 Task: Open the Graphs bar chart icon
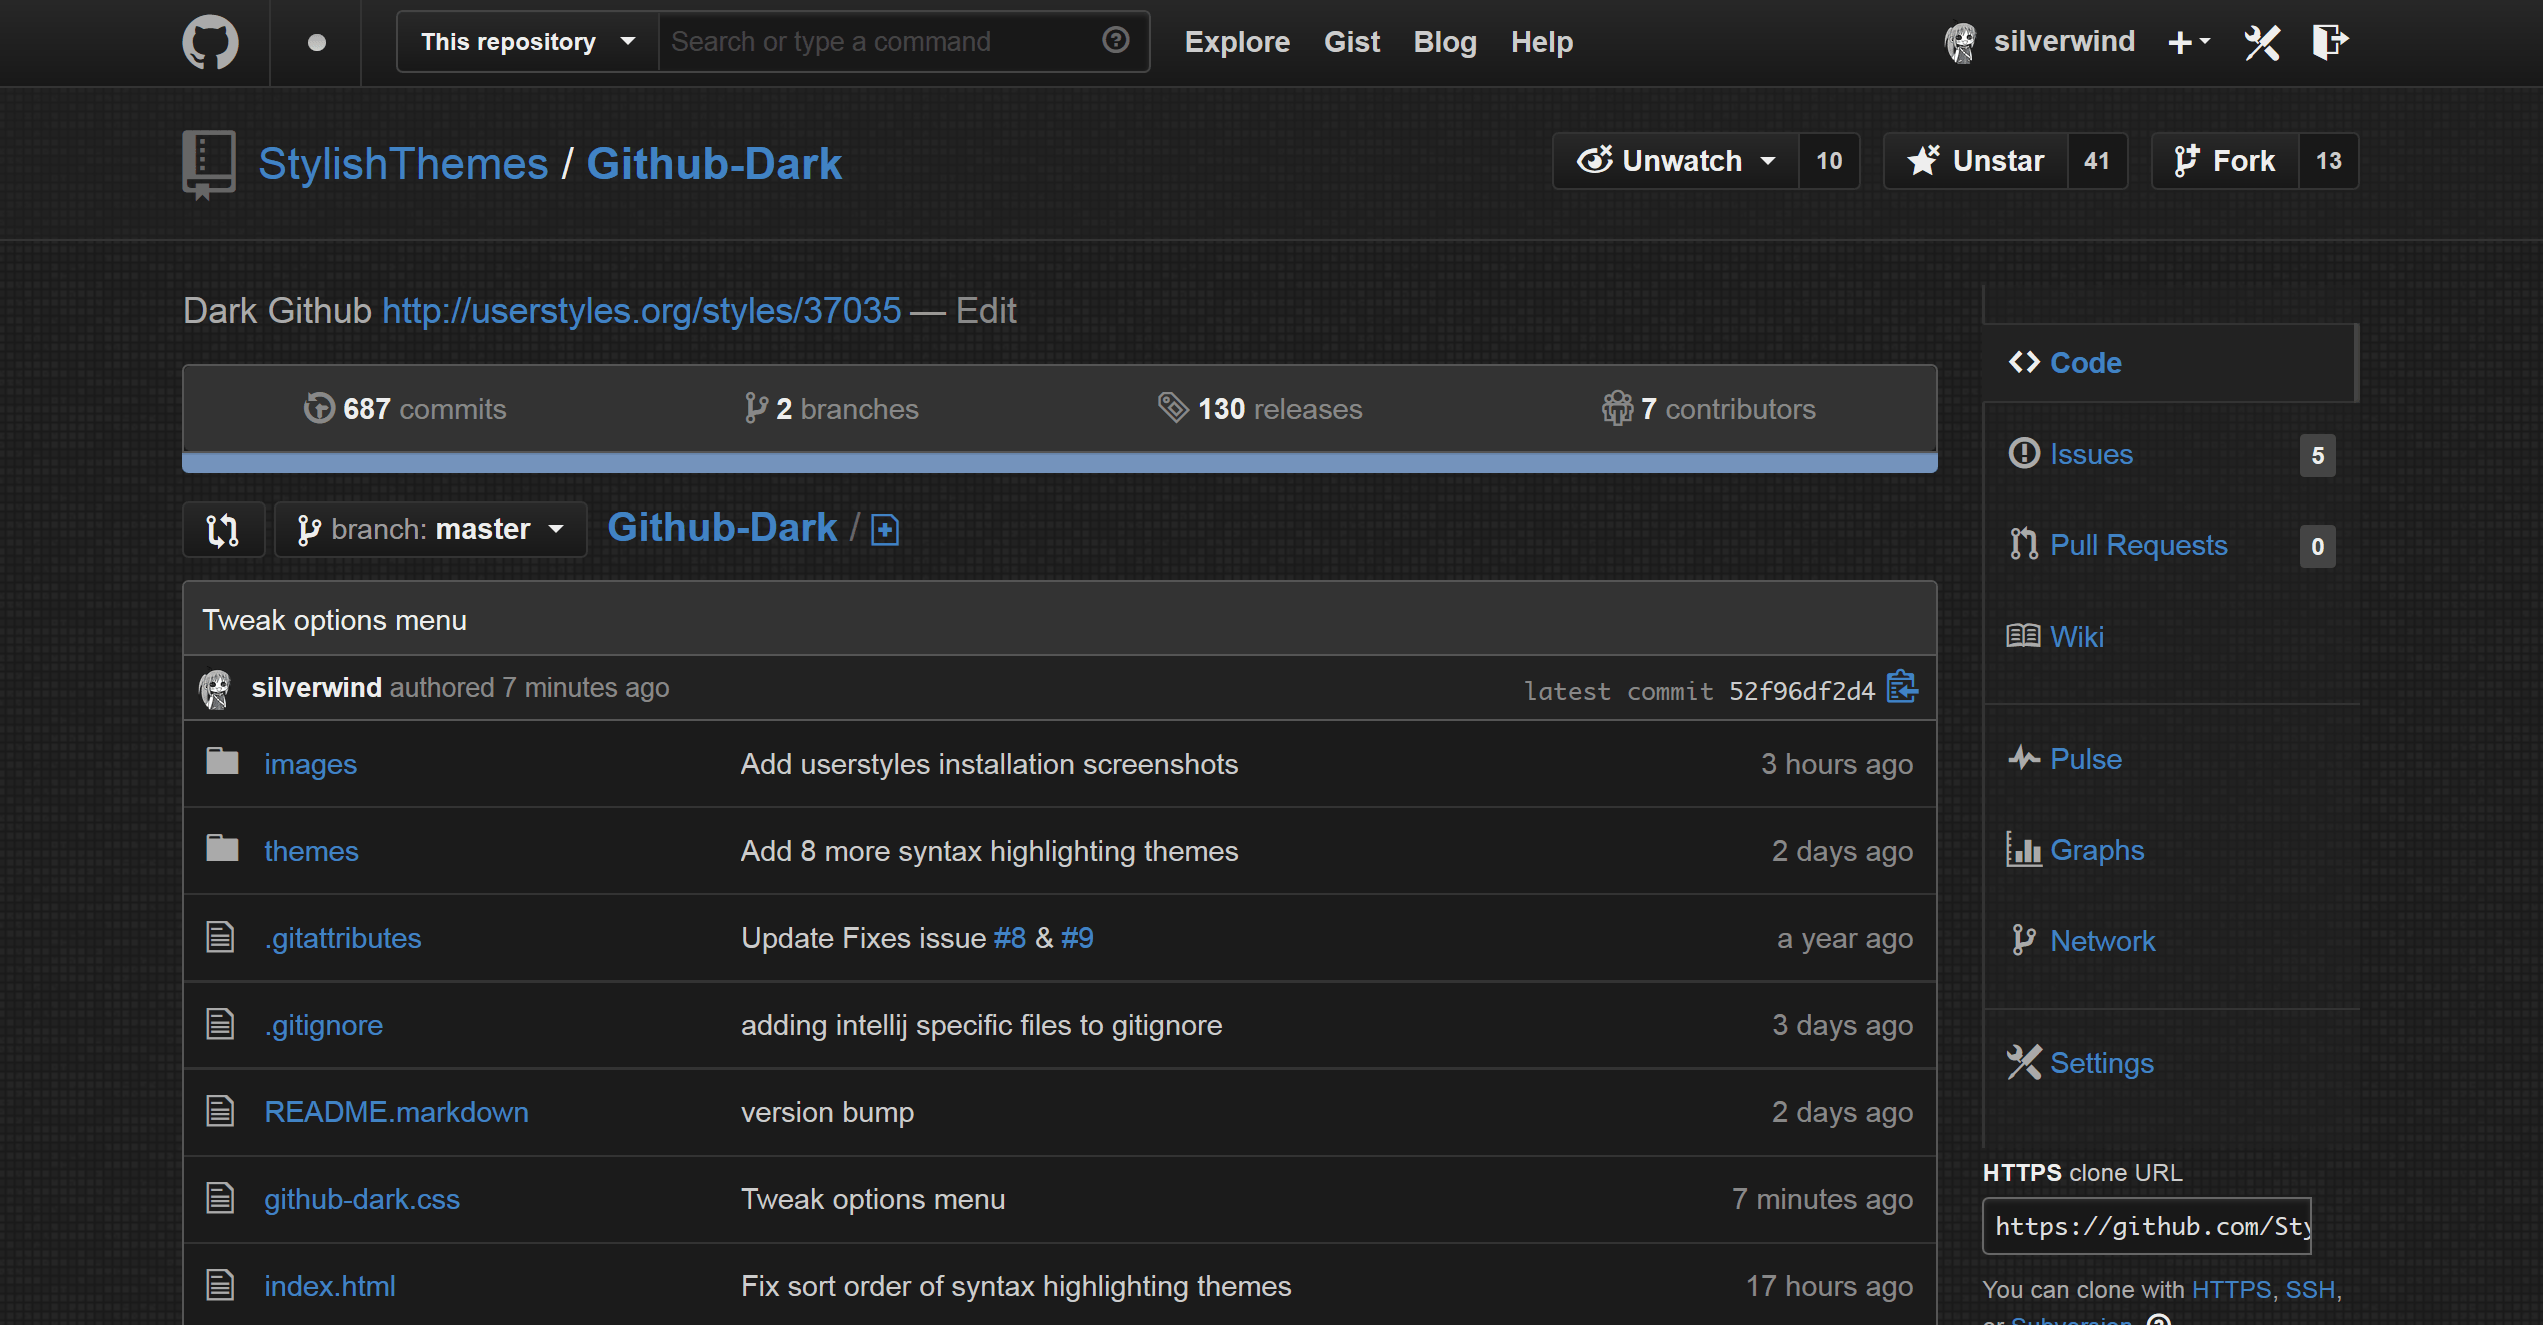(x=2024, y=849)
